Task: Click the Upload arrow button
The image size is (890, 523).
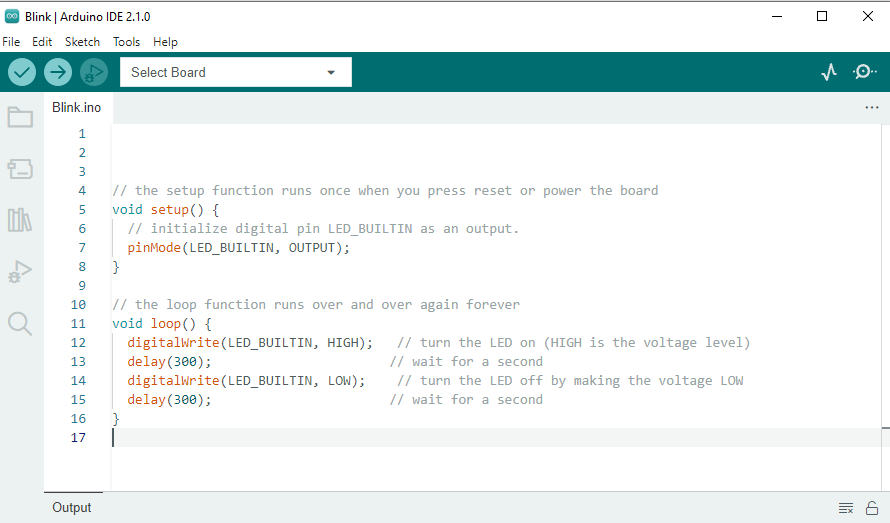Action: (x=58, y=72)
